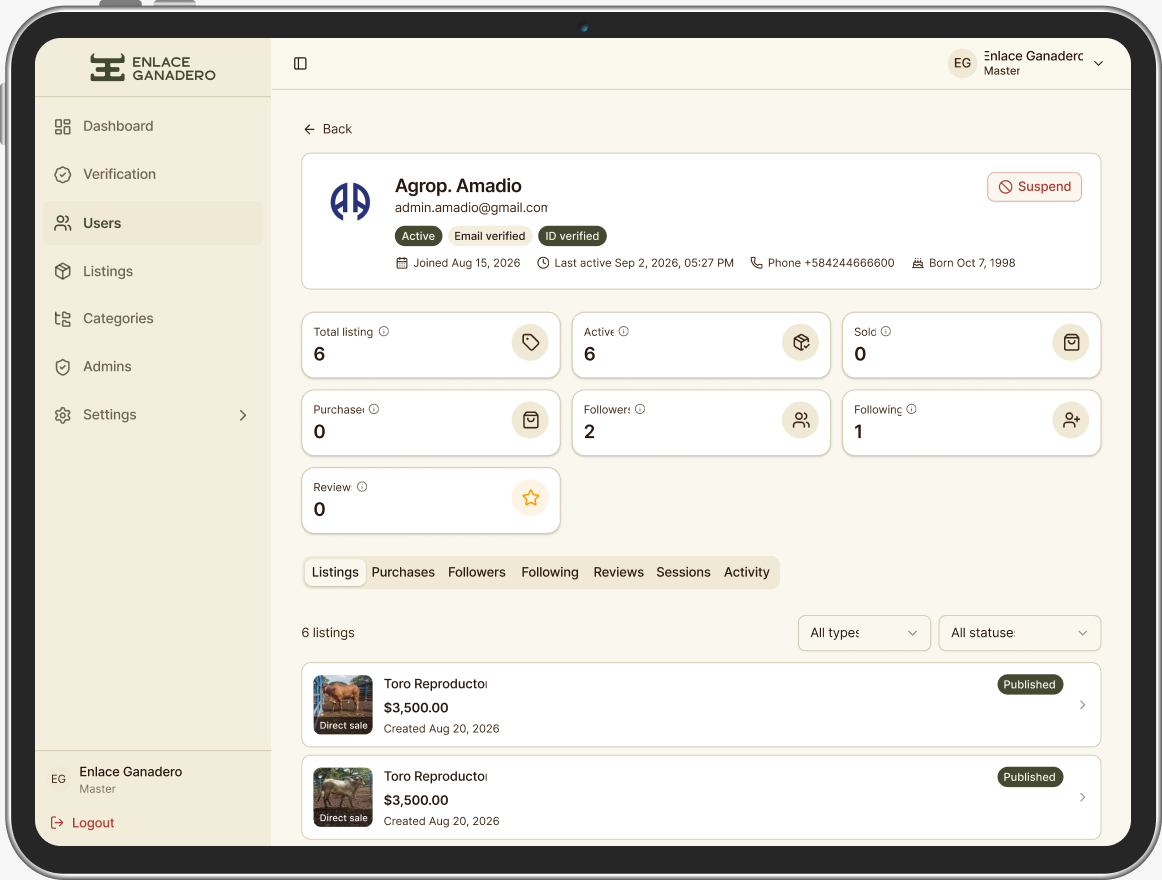Click the info icon next to Active
Viewport: 1162px width, 880px height.
[x=624, y=331]
